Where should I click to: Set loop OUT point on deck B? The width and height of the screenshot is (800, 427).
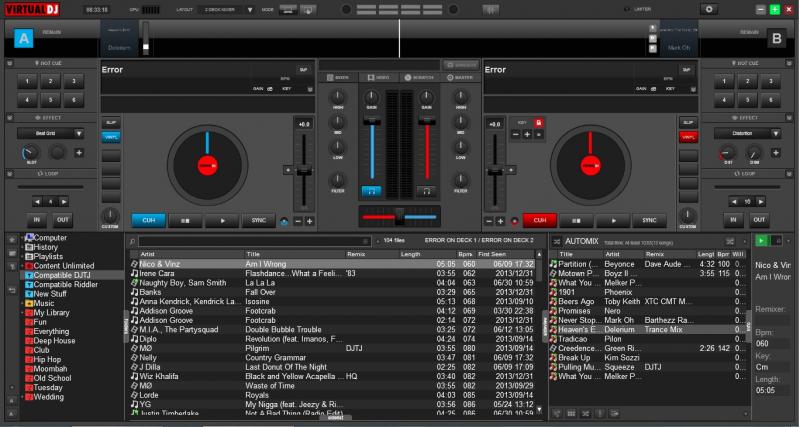(x=759, y=220)
